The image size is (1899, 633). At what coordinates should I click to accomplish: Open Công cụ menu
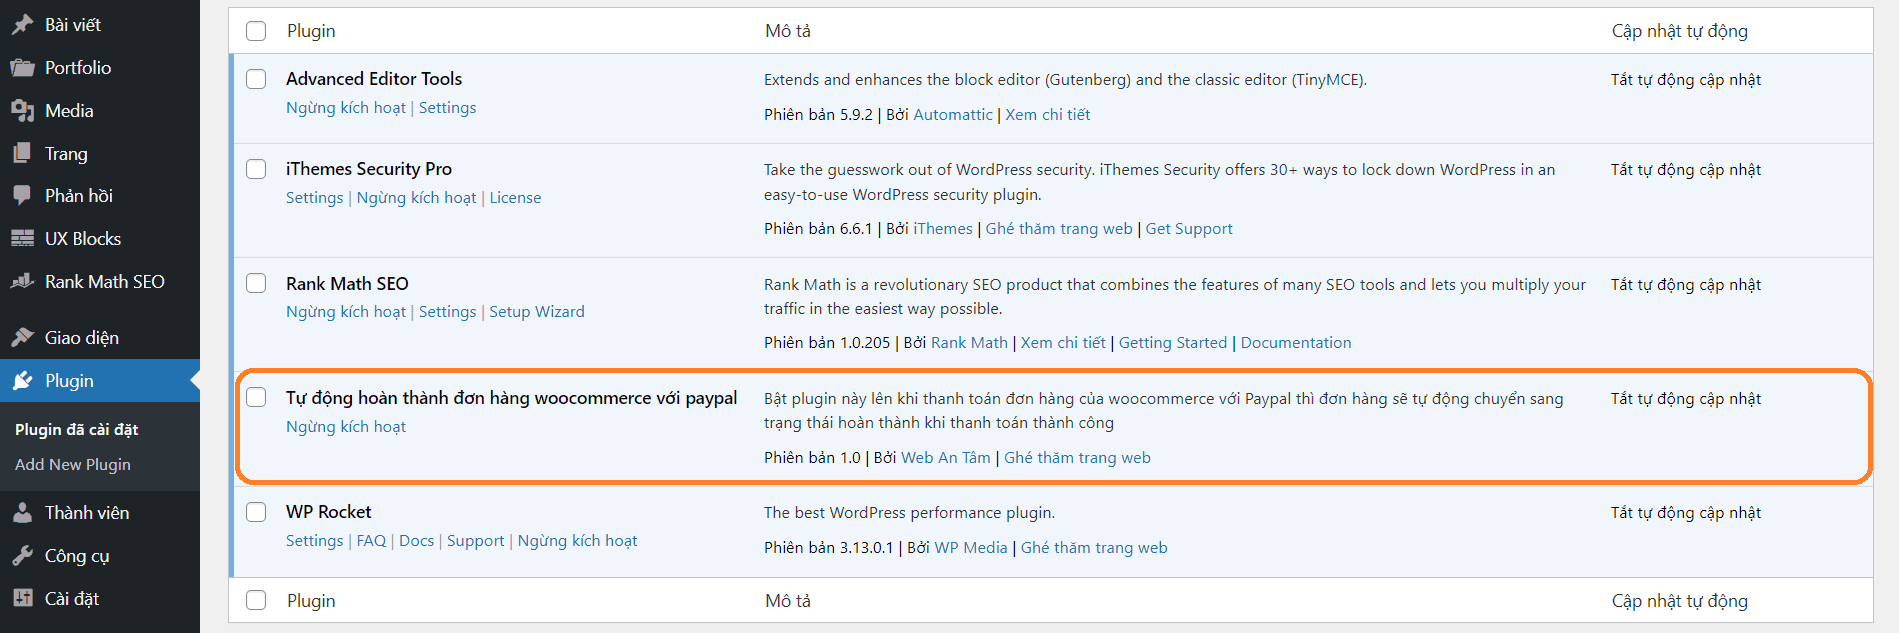[x=77, y=556]
